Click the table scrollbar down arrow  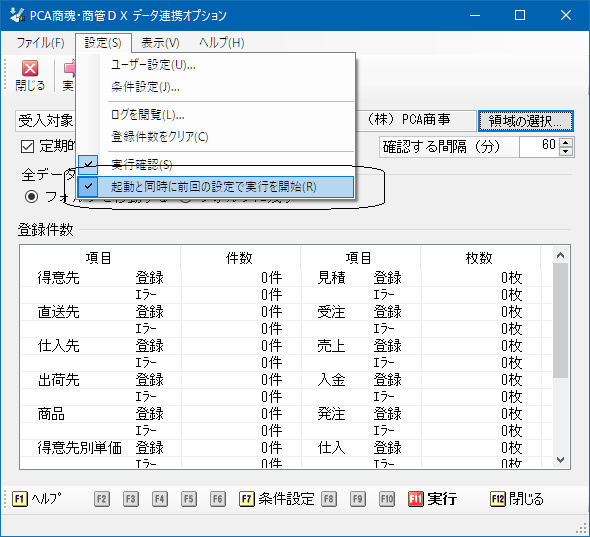point(560,460)
